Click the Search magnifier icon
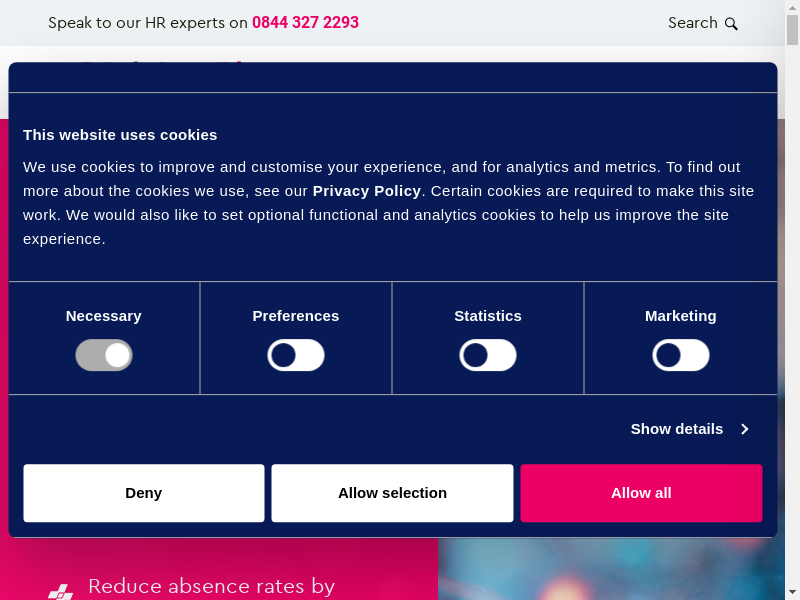The height and width of the screenshot is (600, 800). point(731,24)
